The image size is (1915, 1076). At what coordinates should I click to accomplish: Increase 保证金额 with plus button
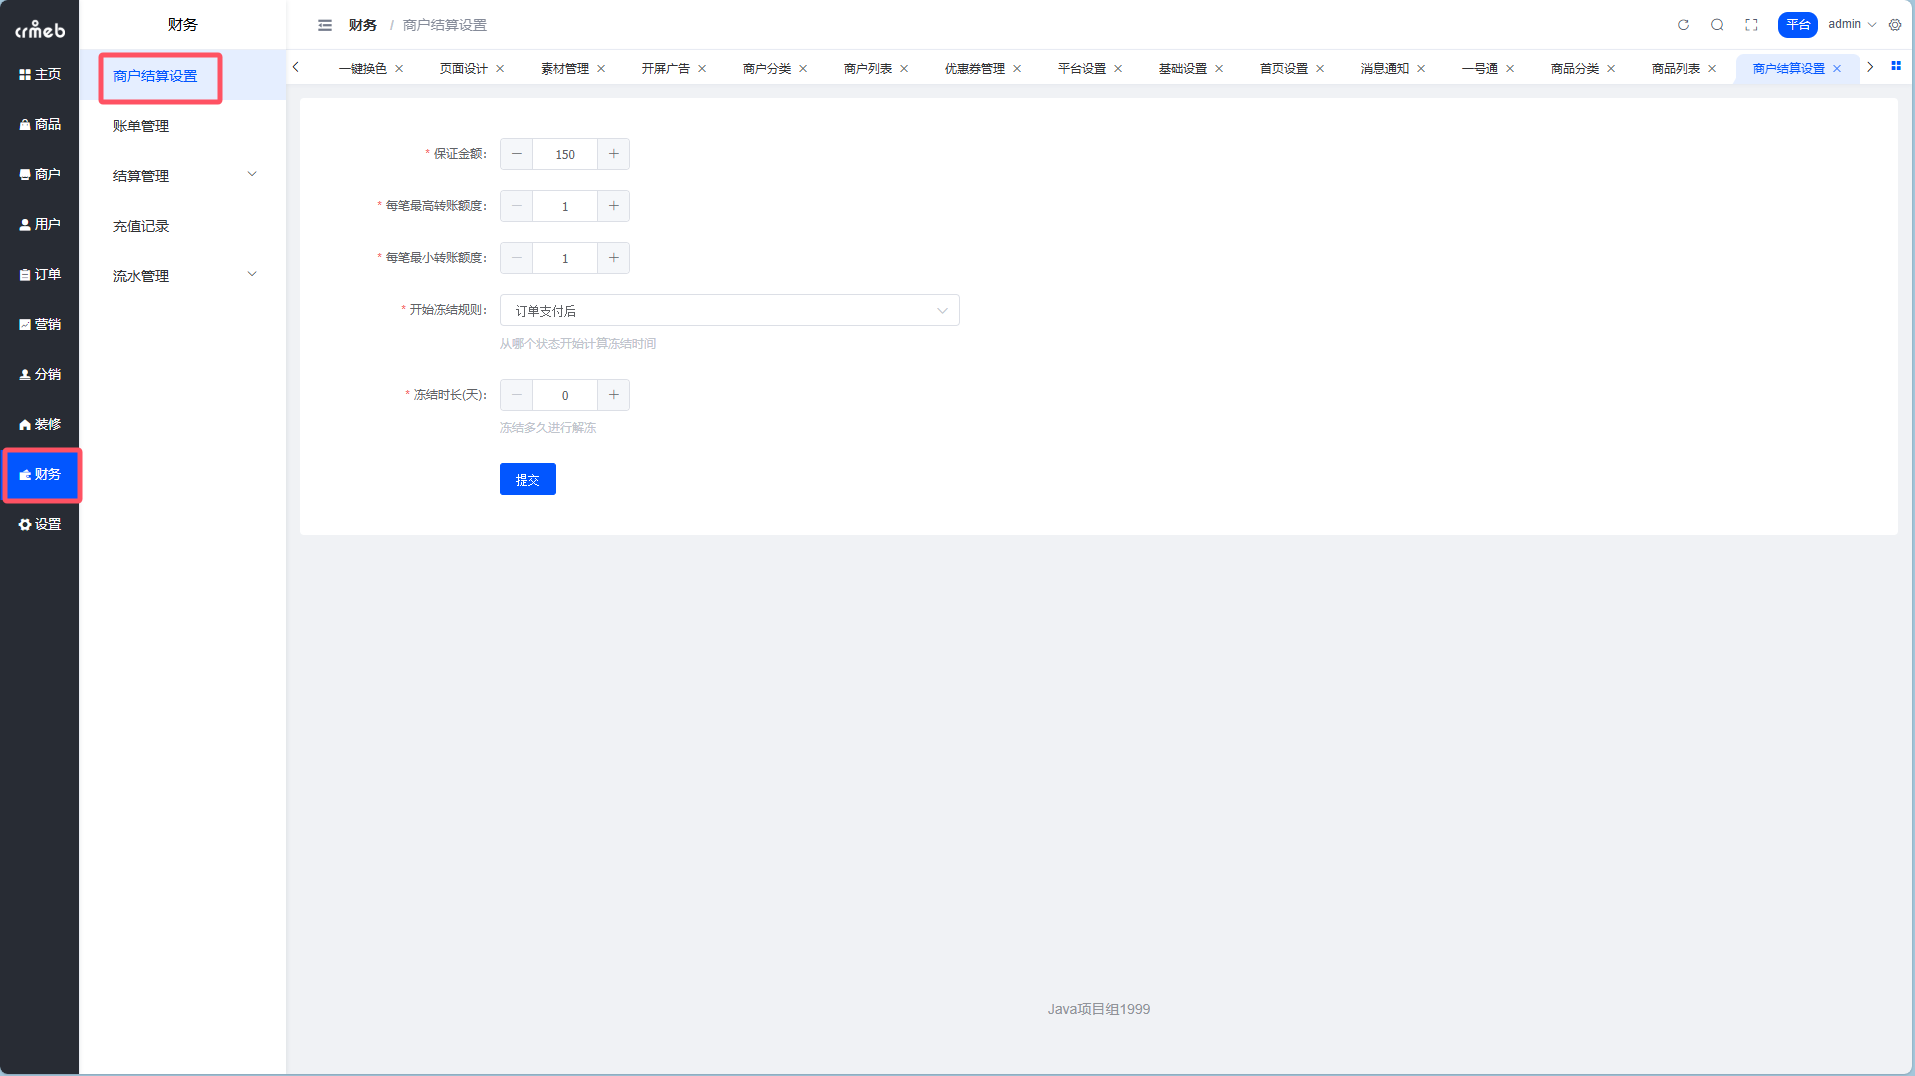614,154
